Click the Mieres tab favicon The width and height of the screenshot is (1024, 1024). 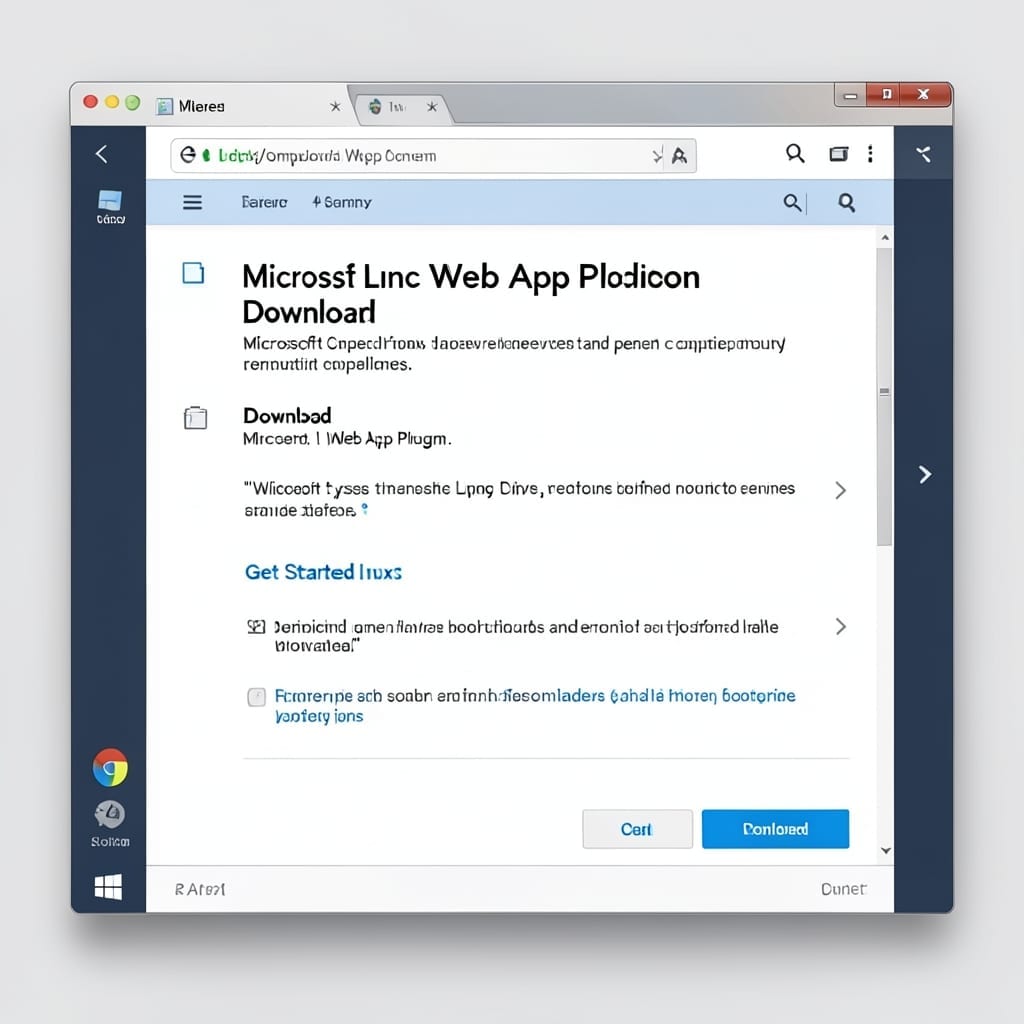pyautogui.click(x=165, y=106)
